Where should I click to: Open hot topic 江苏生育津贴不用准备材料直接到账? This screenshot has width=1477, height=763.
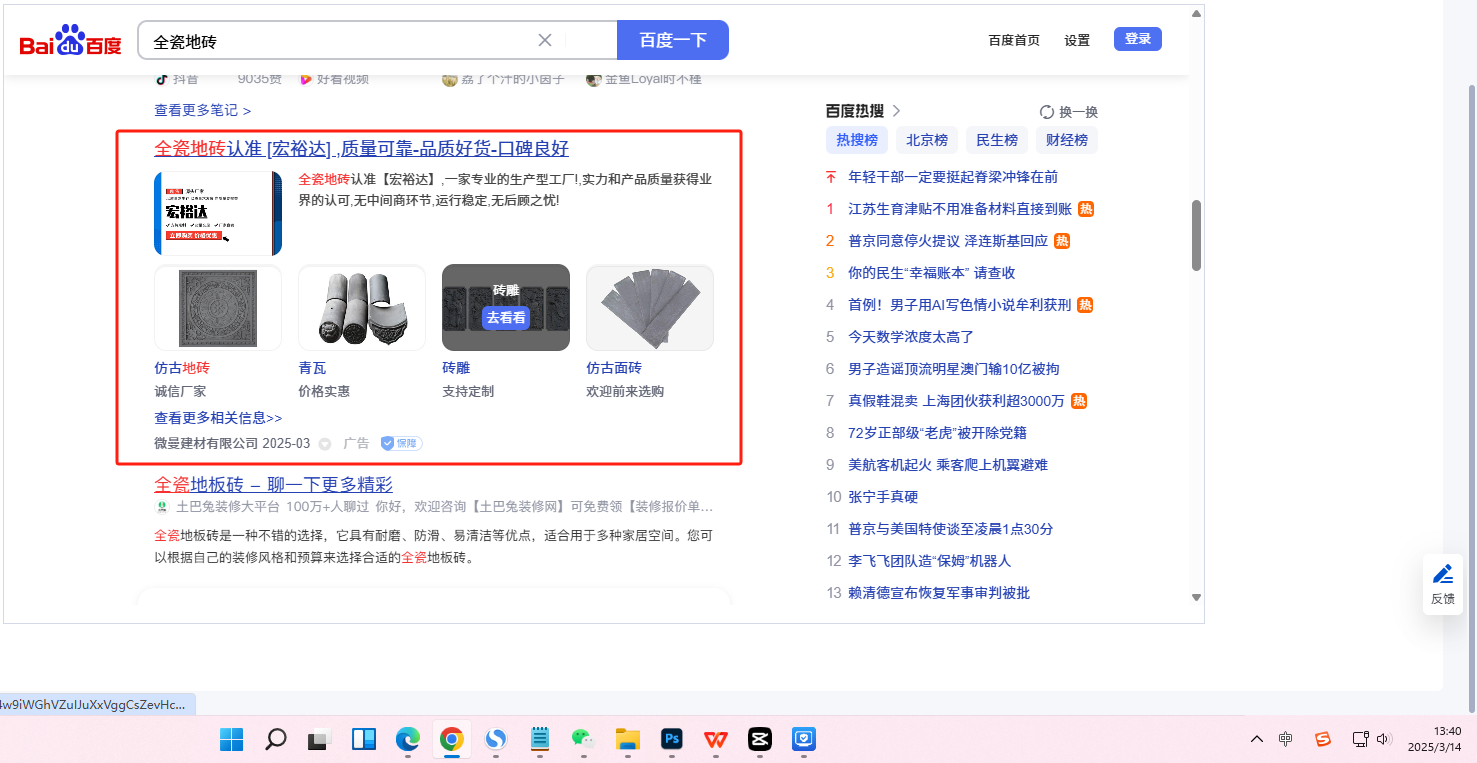coord(960,209)
